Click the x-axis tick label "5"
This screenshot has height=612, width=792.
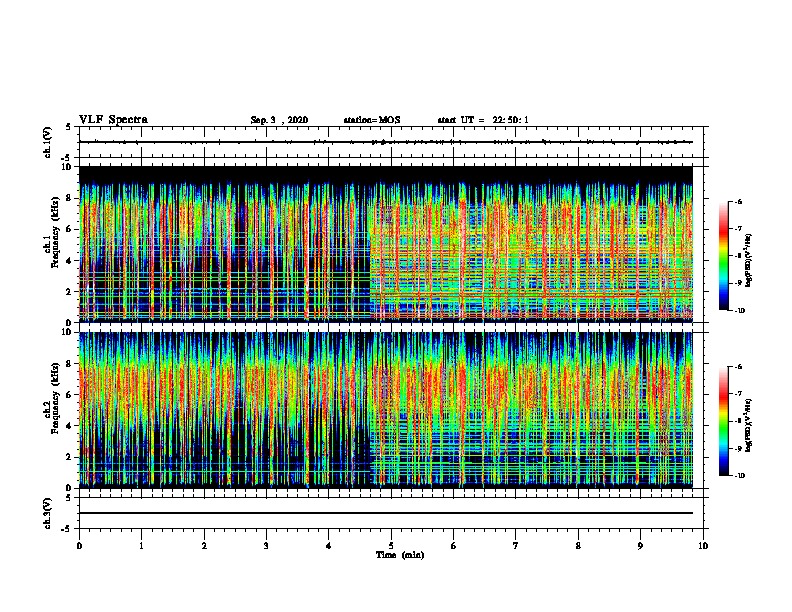pyautogui.click(x=391, y=546)
